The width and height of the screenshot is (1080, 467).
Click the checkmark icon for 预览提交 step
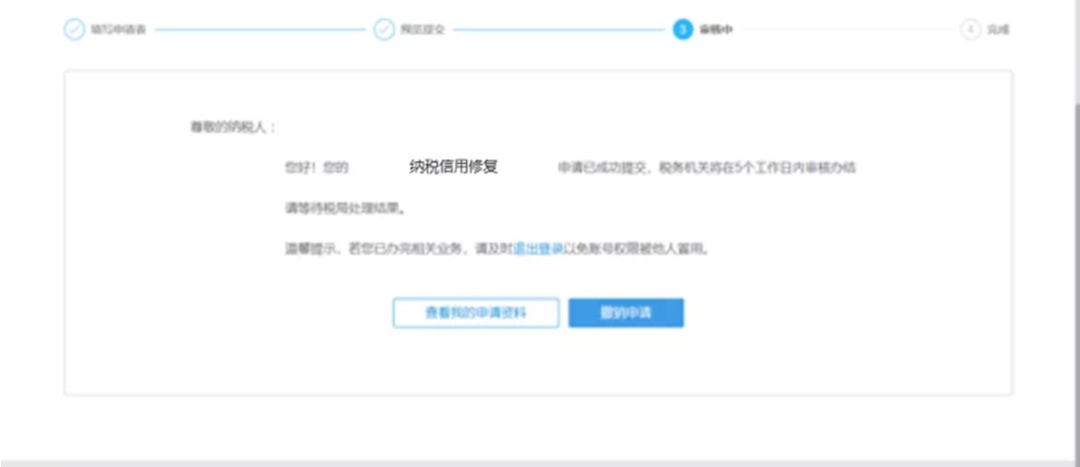tap(384, 30)
